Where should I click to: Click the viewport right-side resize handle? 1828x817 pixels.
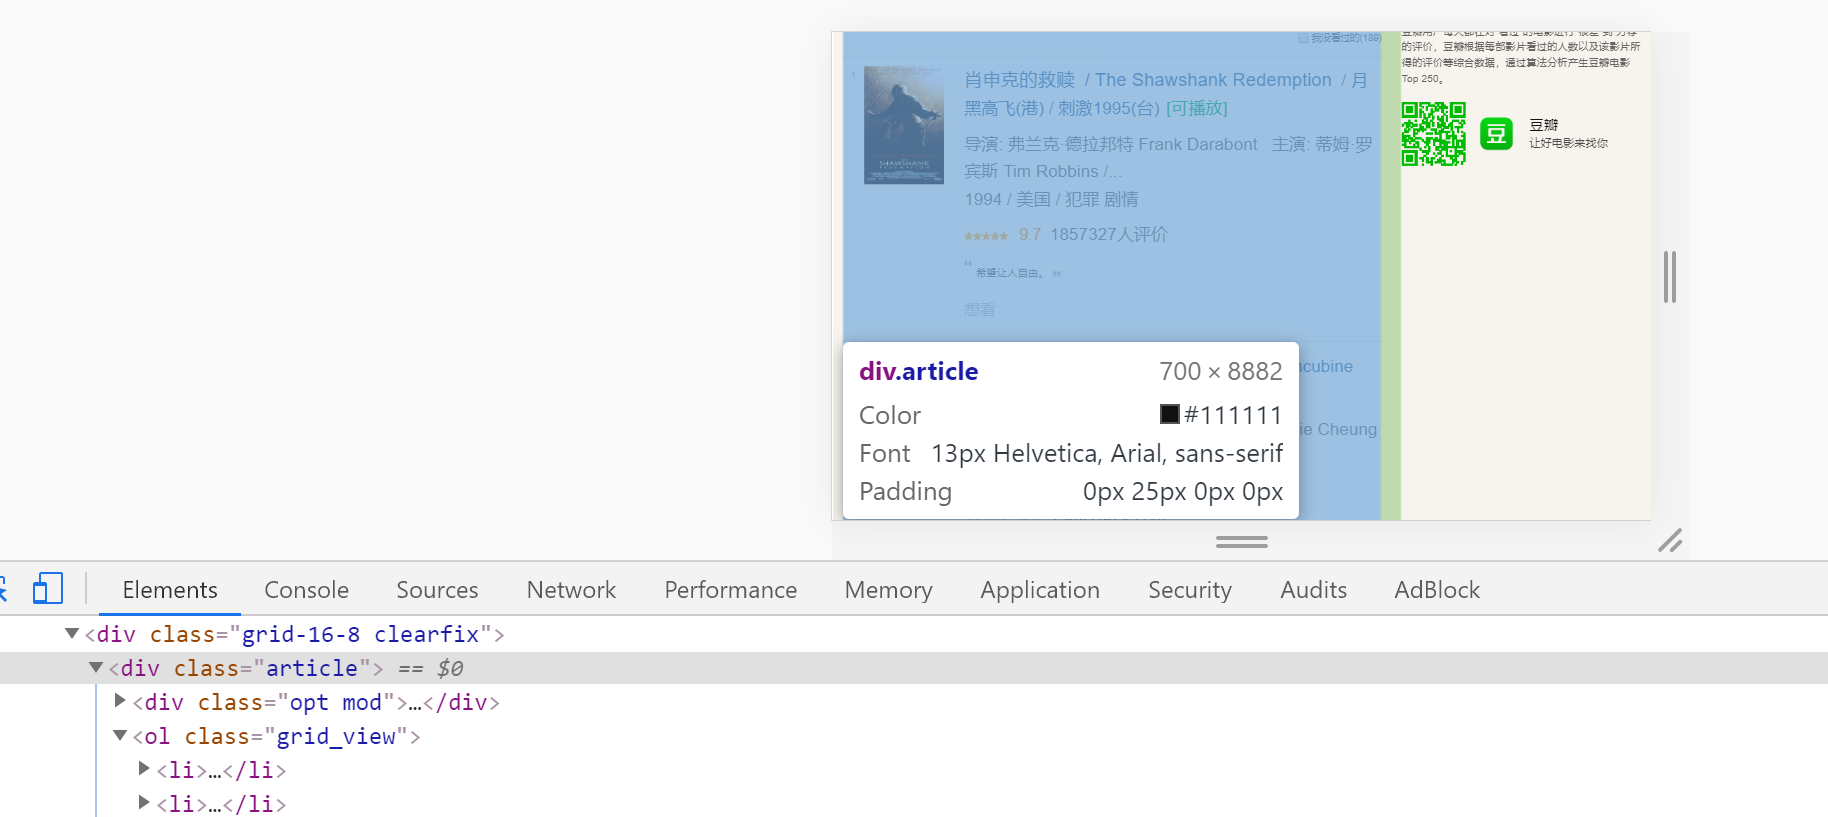point(1669,276)
